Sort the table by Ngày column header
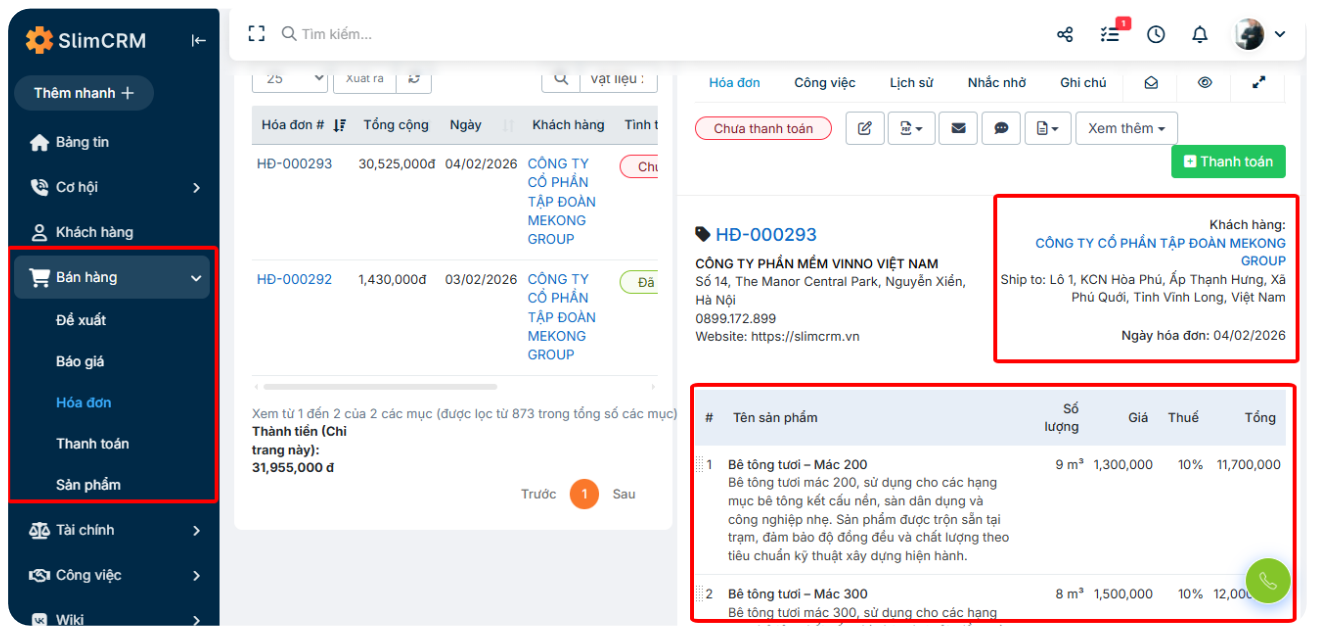 pyautogui.click(x=466, y=125)
